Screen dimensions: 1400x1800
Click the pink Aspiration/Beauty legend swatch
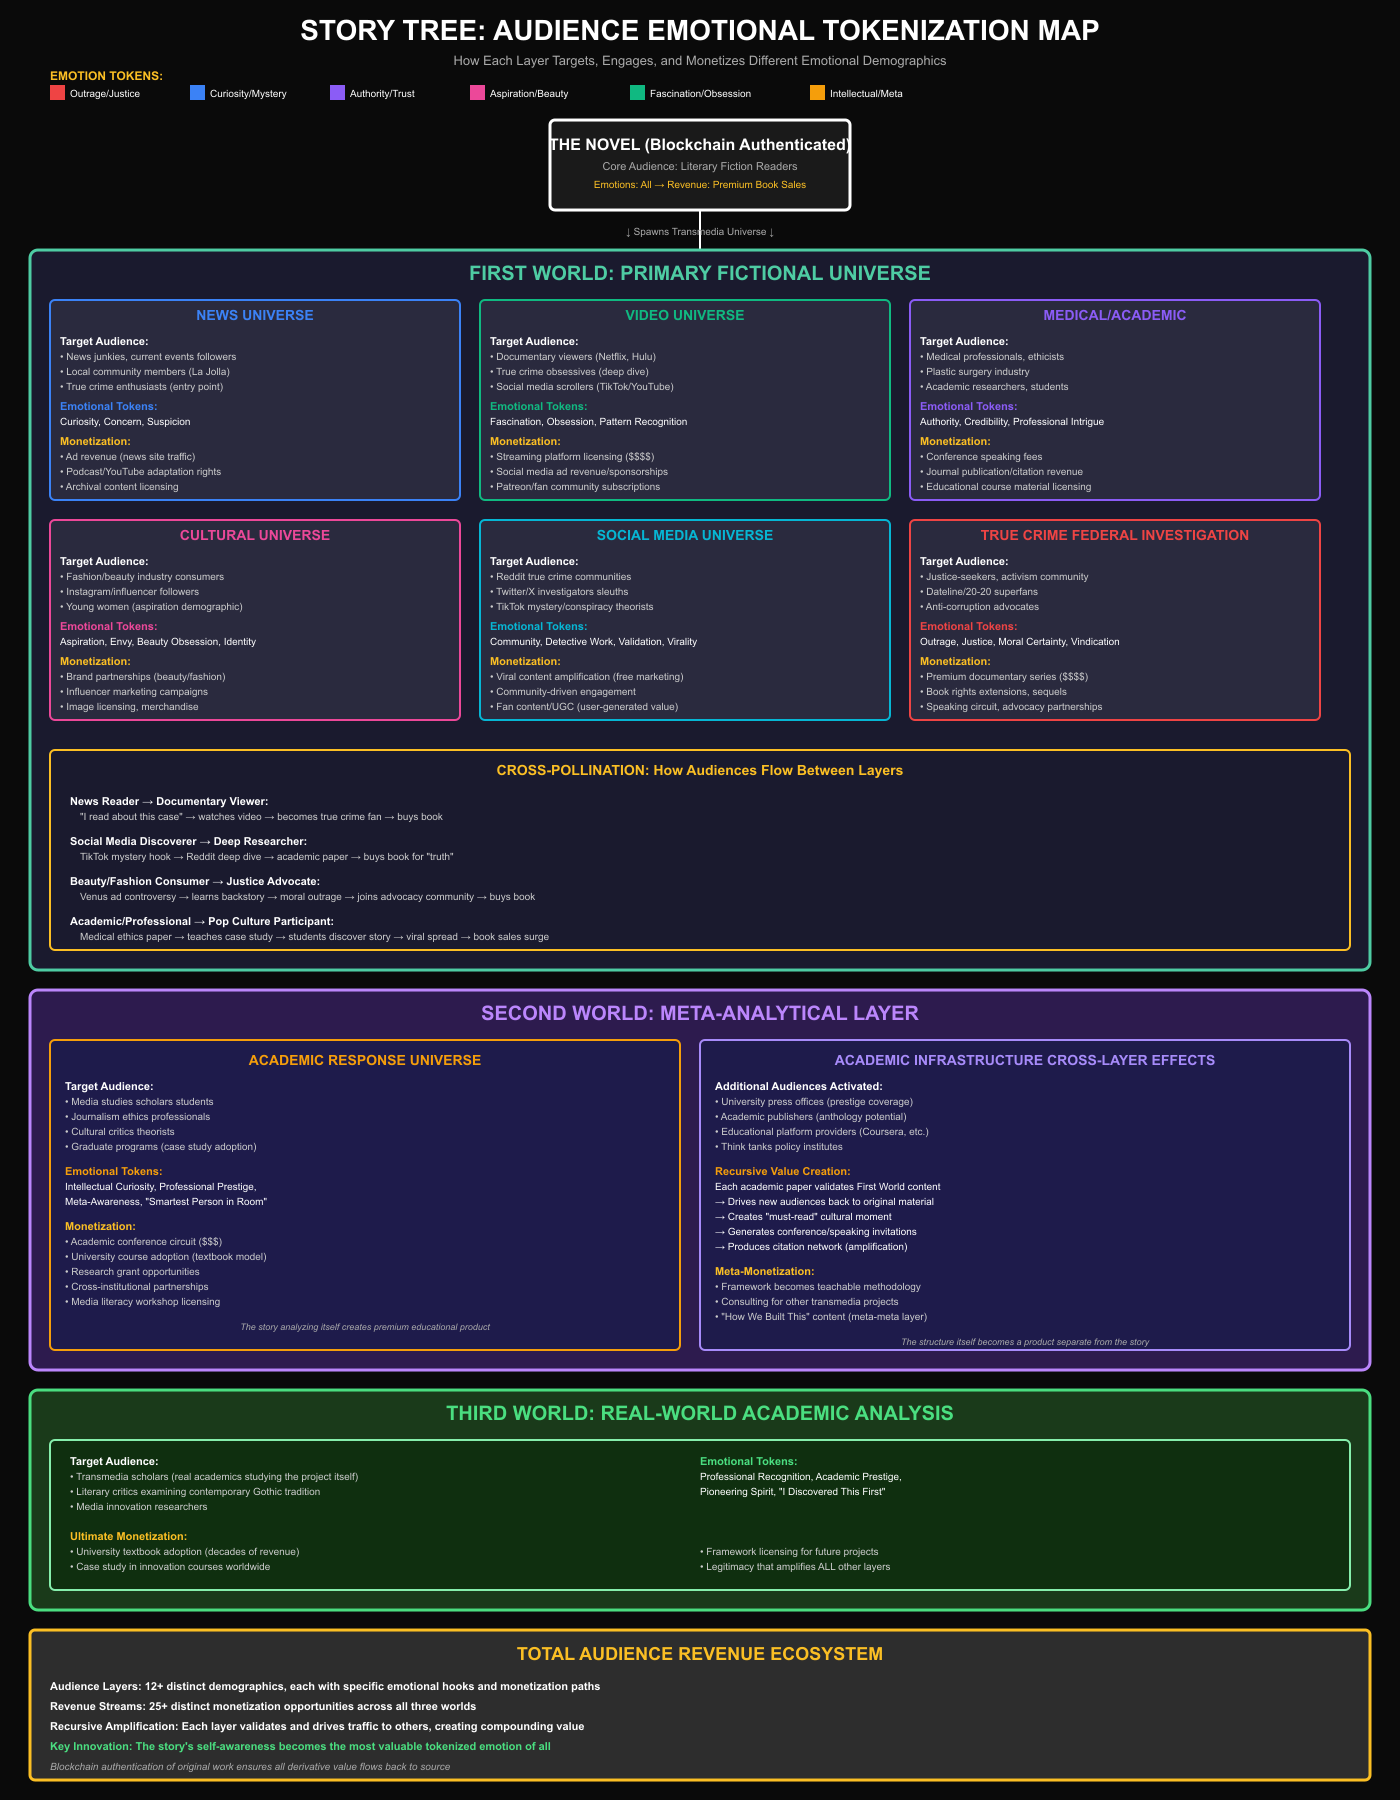point(477,93)
